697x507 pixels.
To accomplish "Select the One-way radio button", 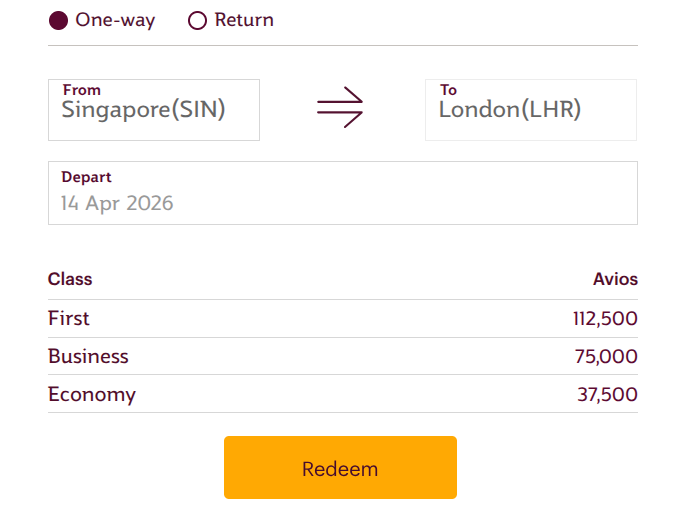I will pos(58,20).
